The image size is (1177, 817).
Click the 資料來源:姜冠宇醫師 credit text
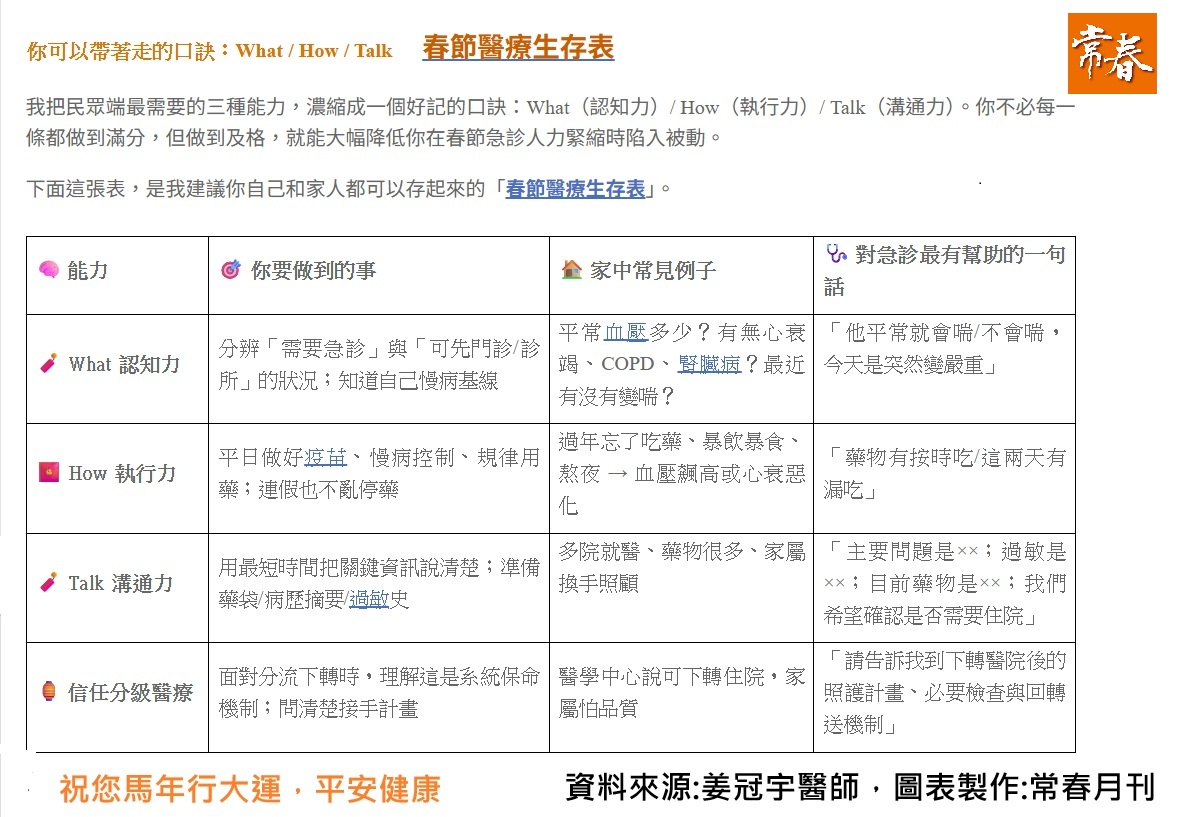pyautogui.click(x=712, y=787)
